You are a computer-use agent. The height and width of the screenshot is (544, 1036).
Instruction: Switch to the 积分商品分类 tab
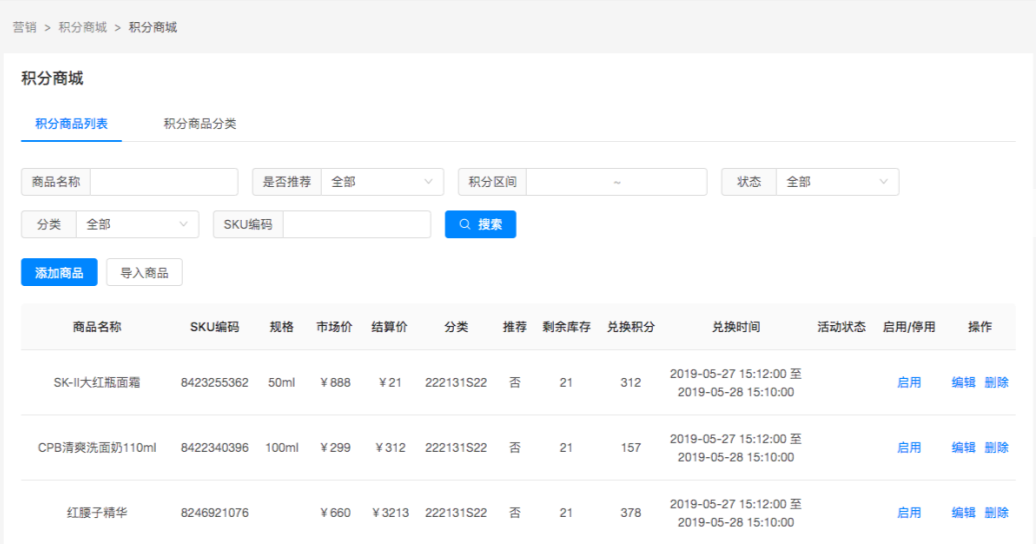[200, 124]
